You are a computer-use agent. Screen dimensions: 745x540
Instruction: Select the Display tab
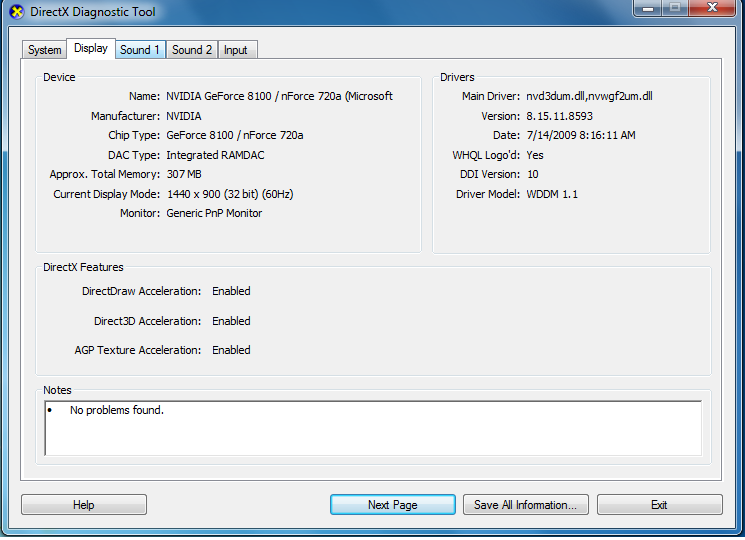(x=91, y=48)
